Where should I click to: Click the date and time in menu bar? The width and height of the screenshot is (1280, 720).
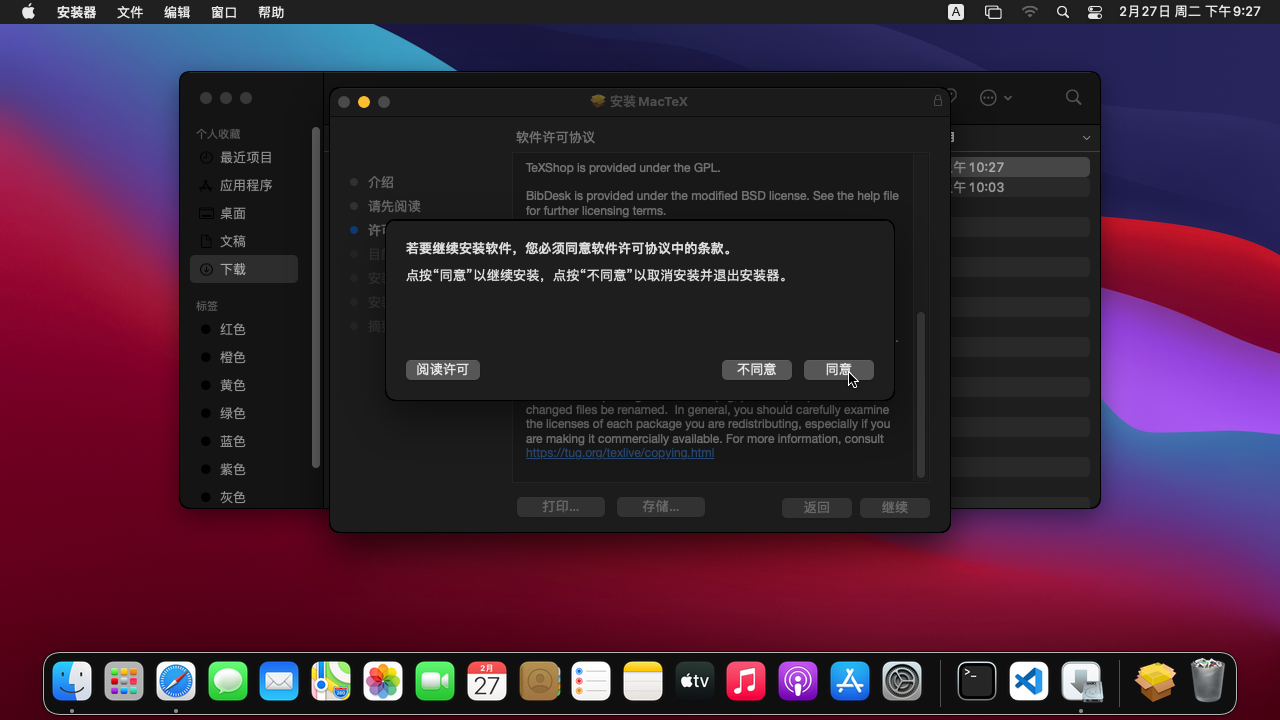click(1190, 12)
